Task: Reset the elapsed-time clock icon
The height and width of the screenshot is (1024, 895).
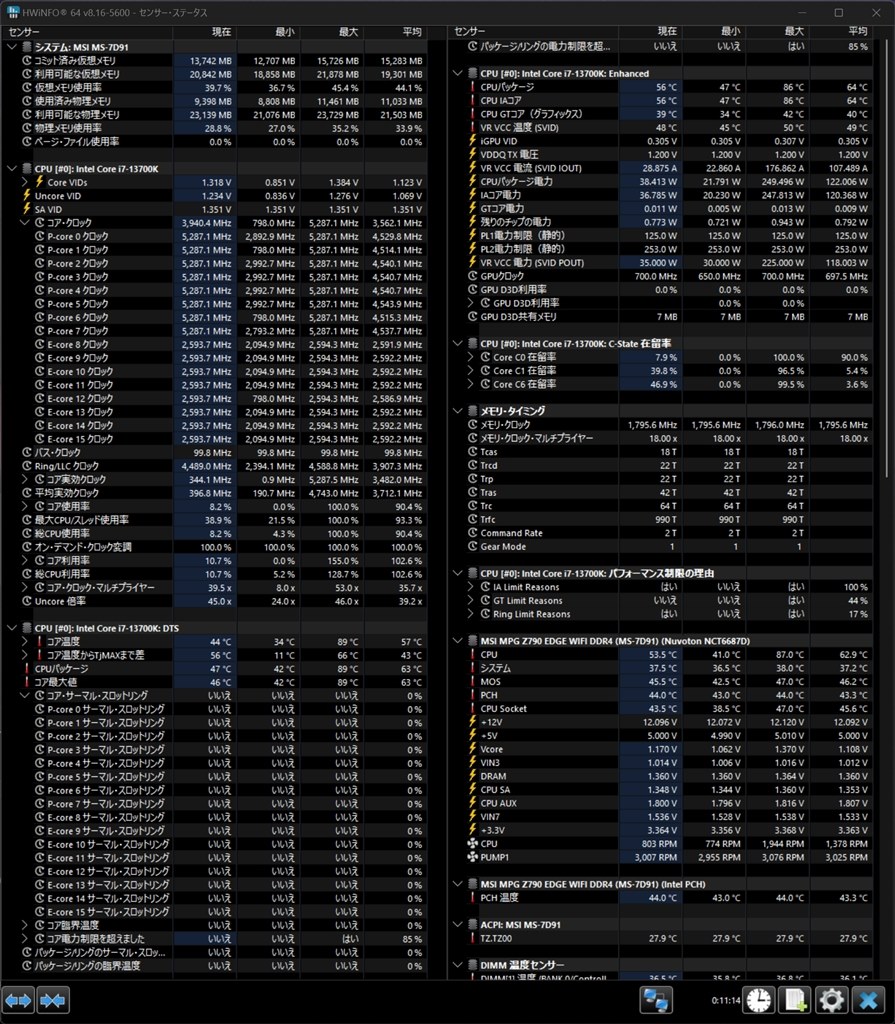Action: [759, 1000]
